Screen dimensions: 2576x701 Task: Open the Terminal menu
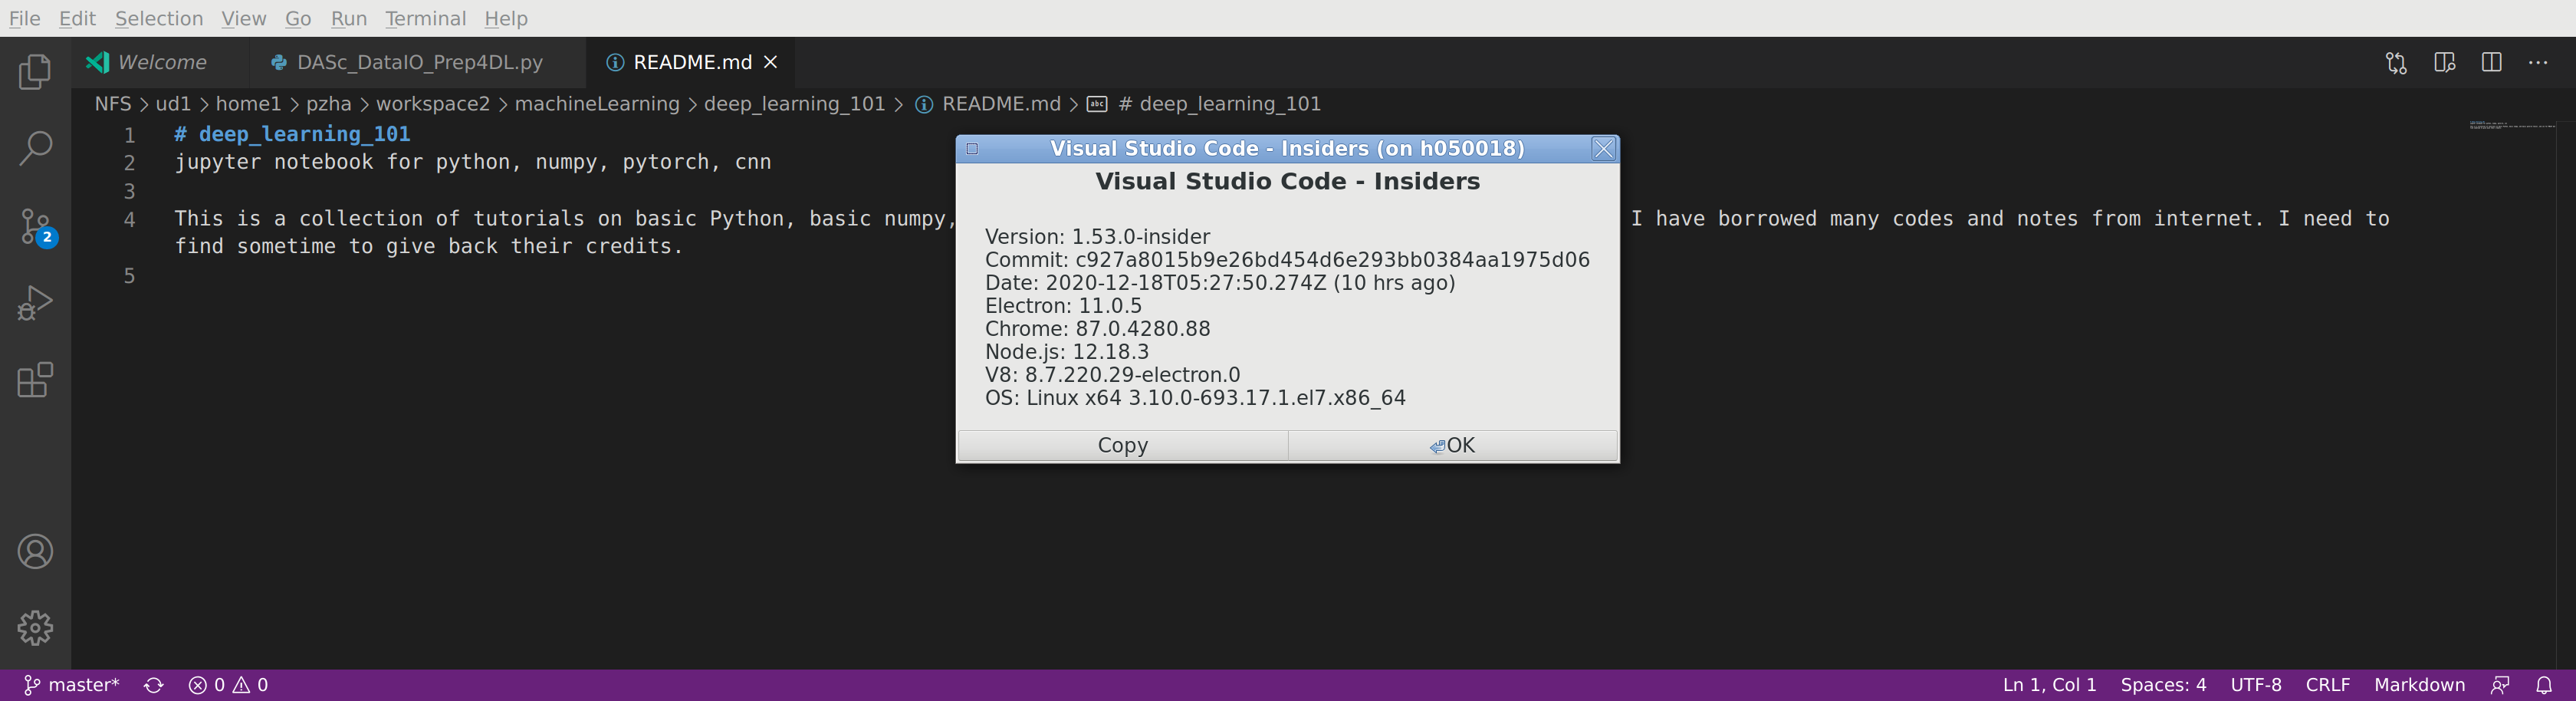click(x=425, y=18)
